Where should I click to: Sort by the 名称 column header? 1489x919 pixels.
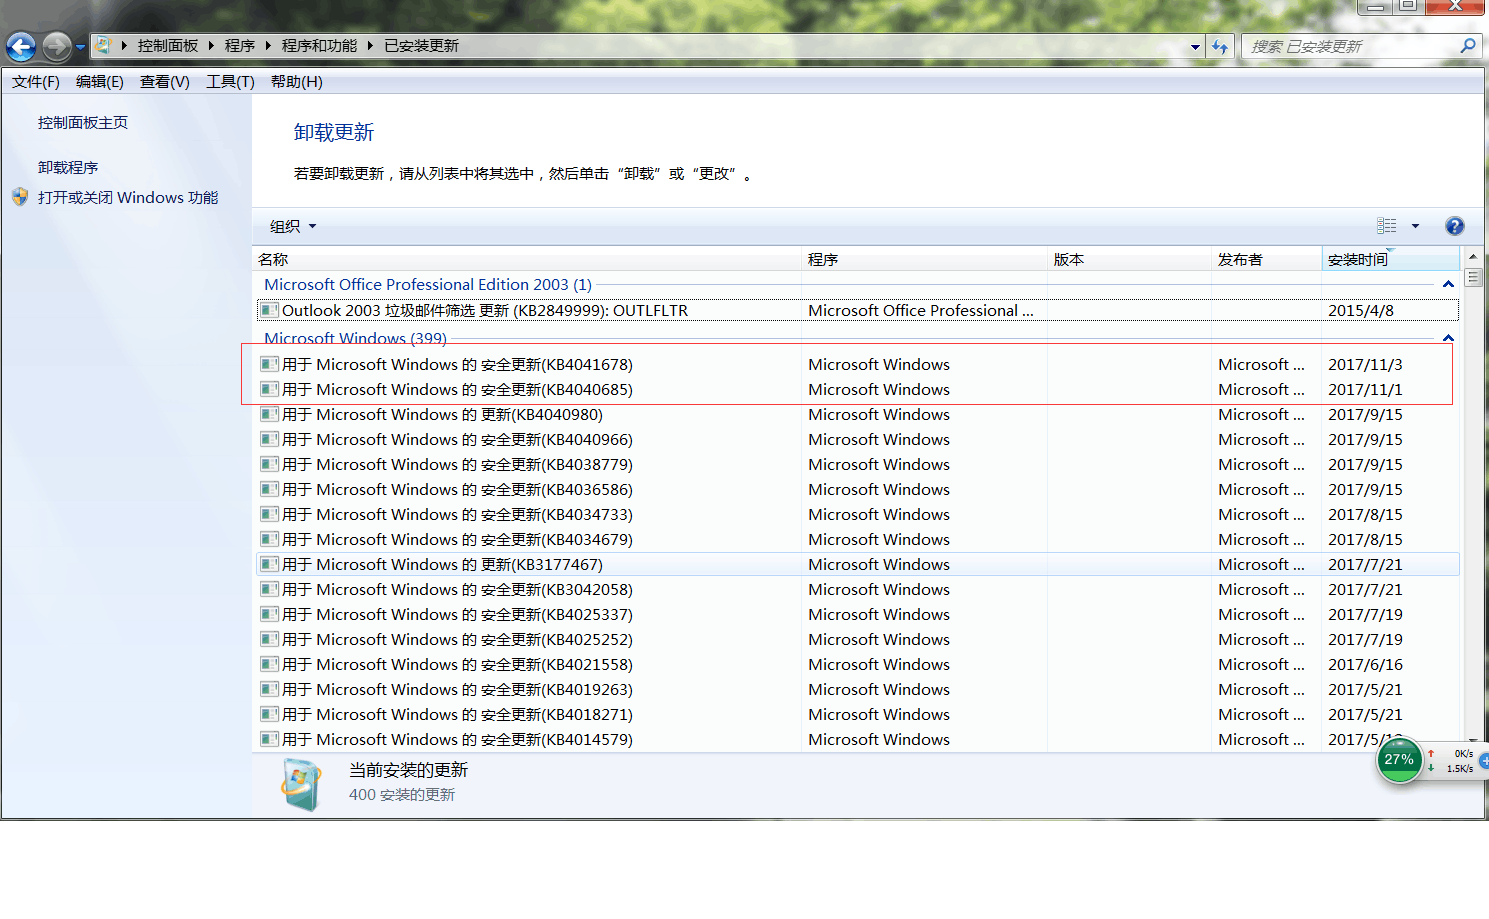pyautogui.click(x=527, y=259)
